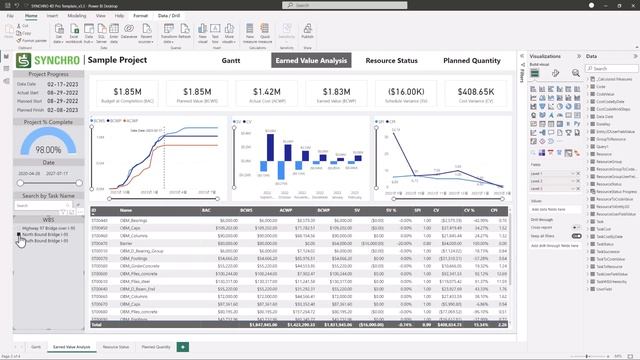Create a New measure
The height and width of the screenshot is (360, 640).
tap(249, 33)
